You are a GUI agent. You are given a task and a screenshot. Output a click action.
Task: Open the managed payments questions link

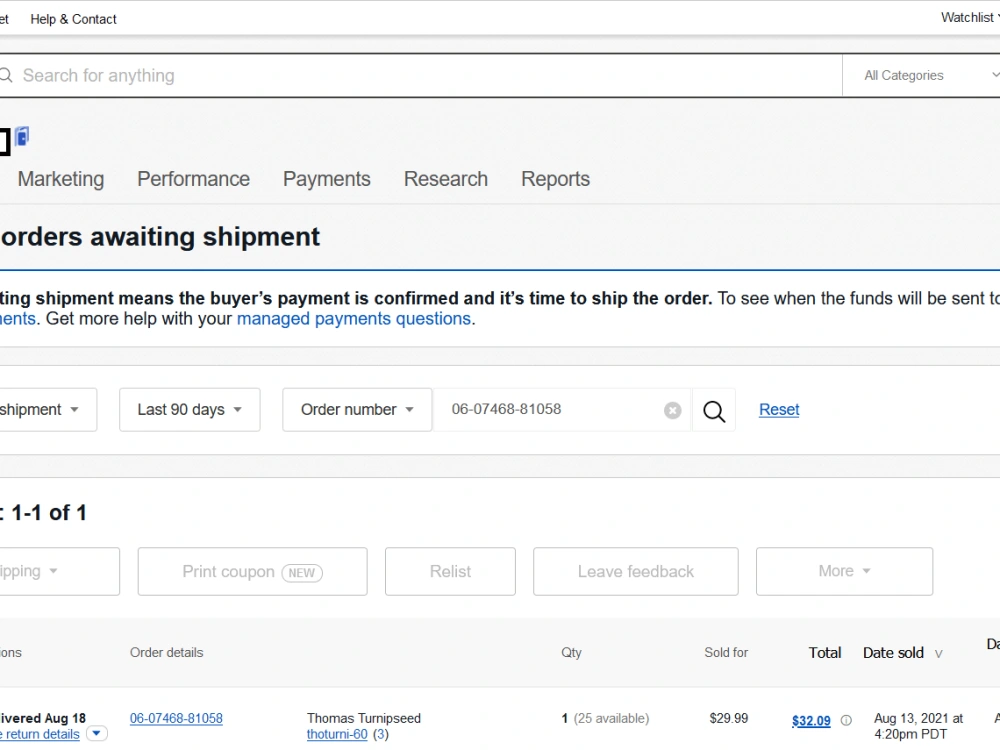click(x=354, y=319)
